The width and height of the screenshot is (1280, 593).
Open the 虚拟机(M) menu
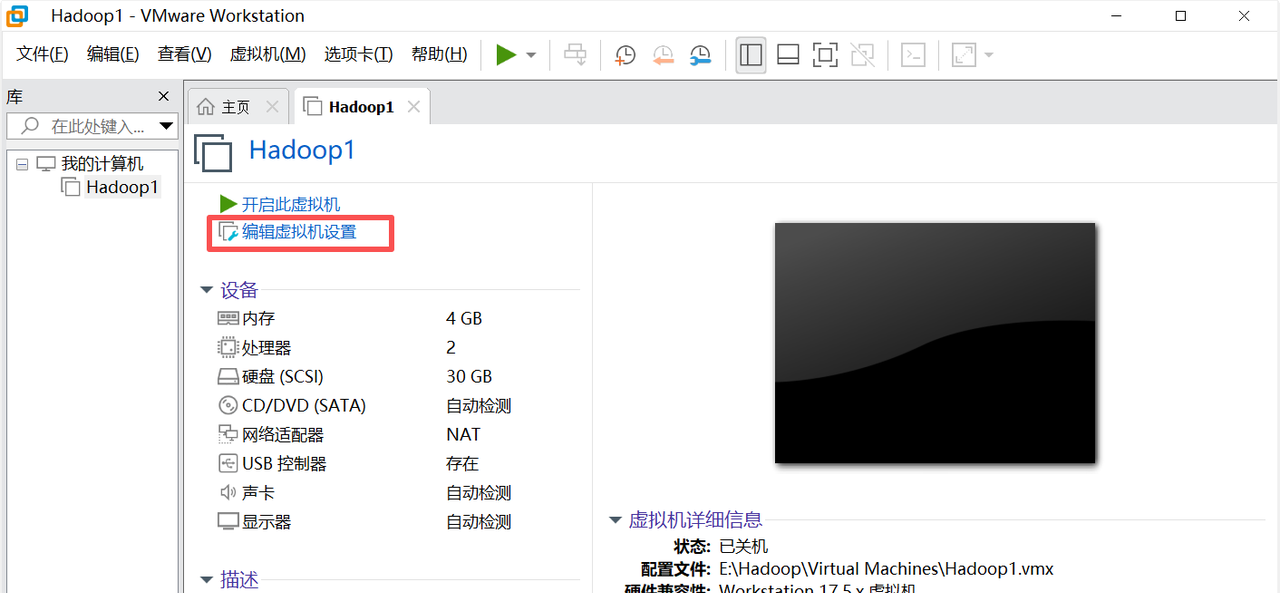pyautogui.click(x=267, y=54)
